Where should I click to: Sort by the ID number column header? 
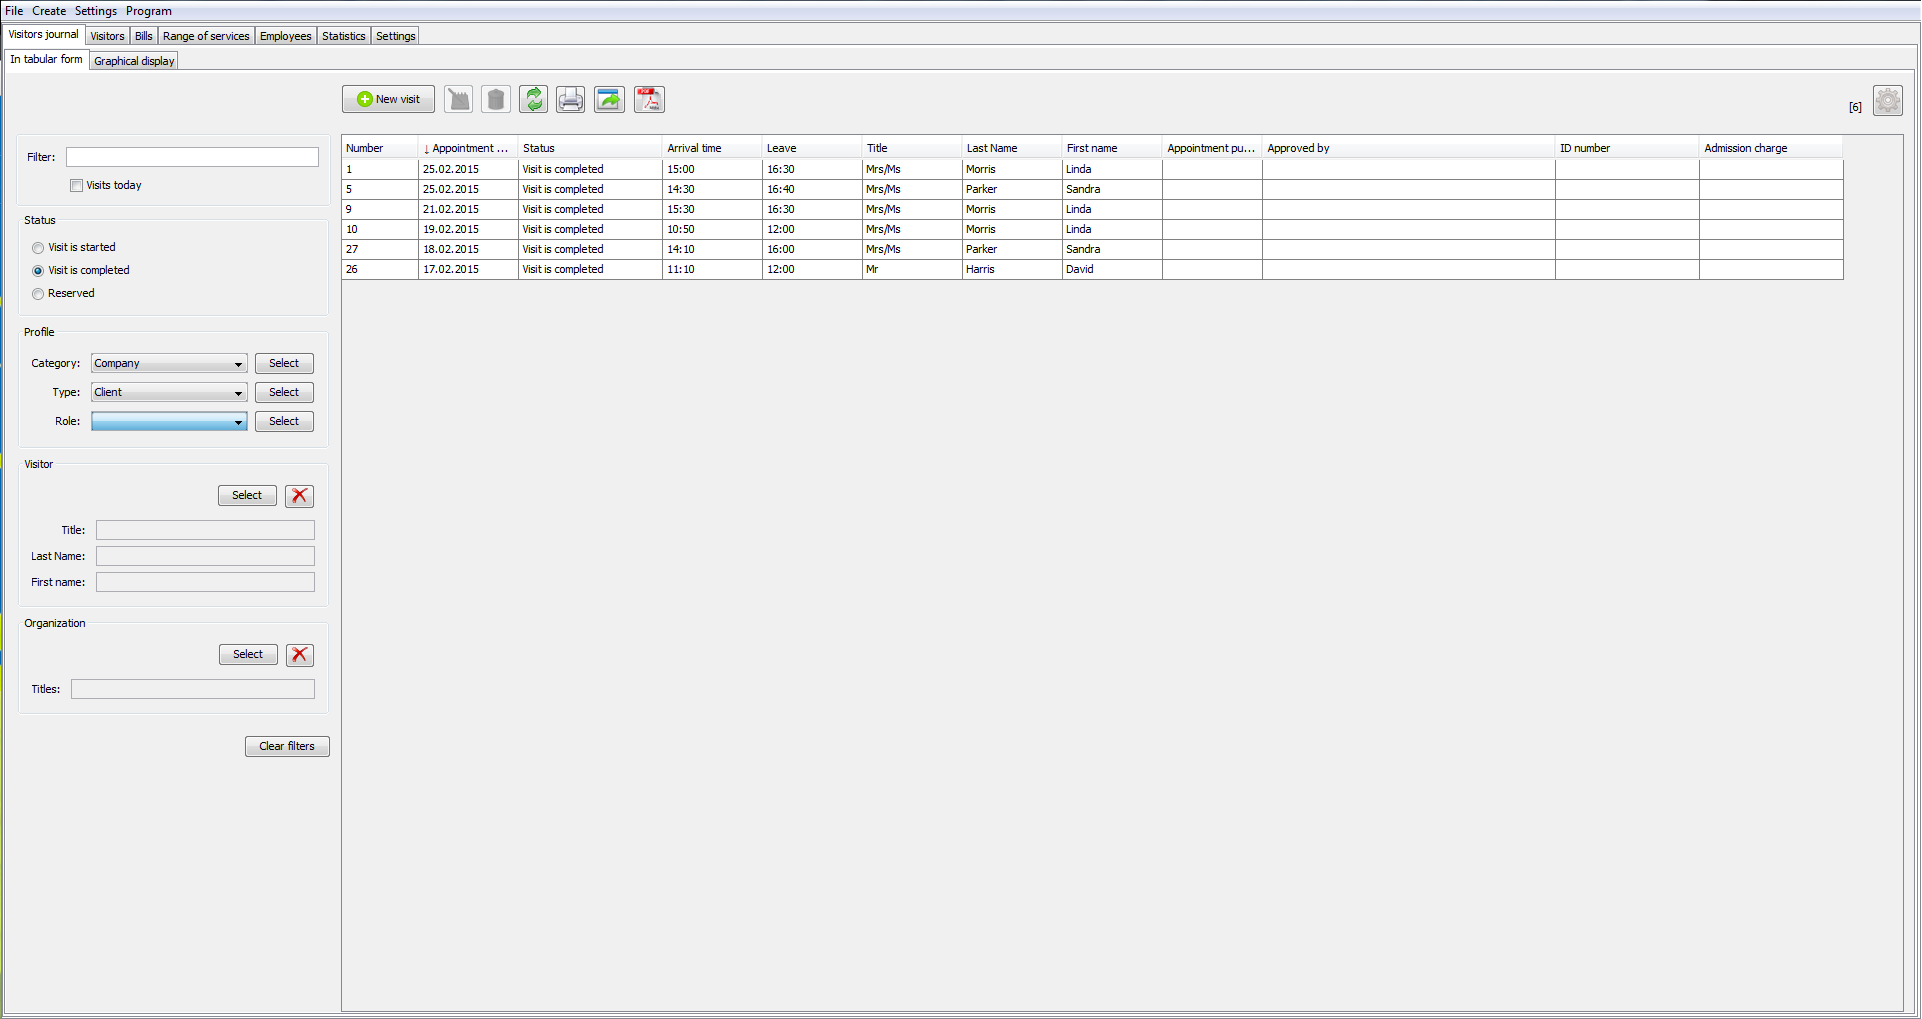[x=1627, y=148]
